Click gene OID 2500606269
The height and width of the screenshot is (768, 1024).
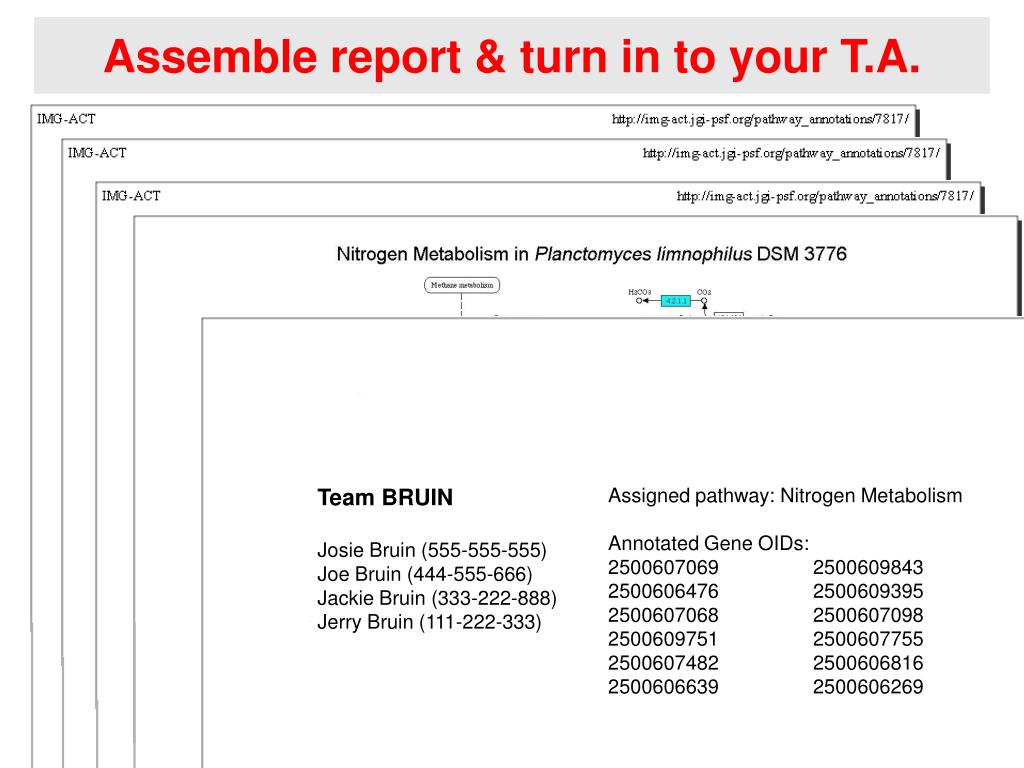[x=868, y=687]
